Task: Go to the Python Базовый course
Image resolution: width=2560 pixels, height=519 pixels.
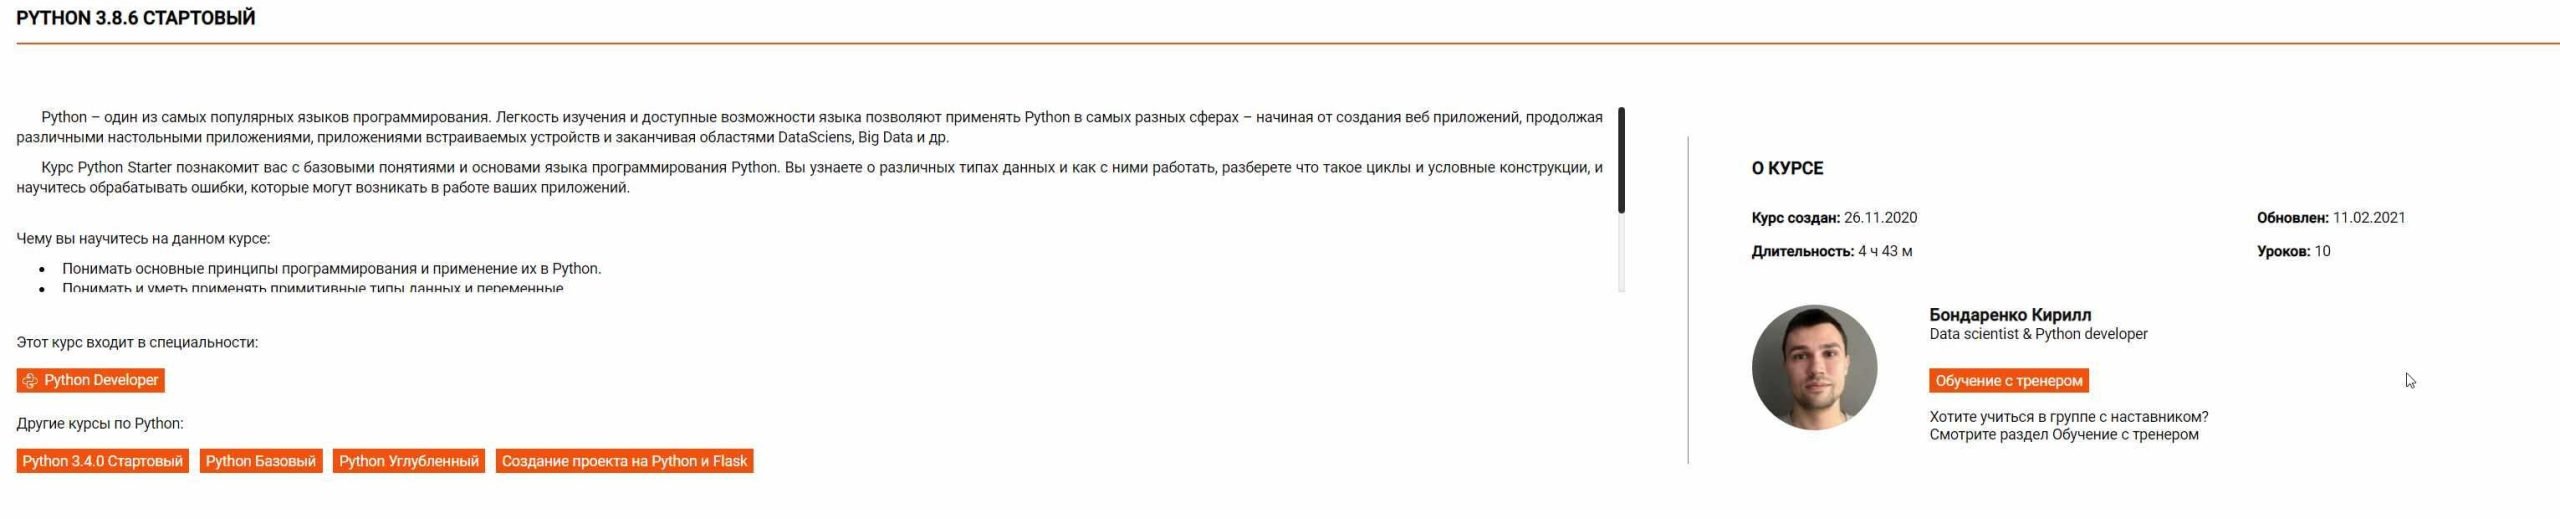Action: (261, 461)
